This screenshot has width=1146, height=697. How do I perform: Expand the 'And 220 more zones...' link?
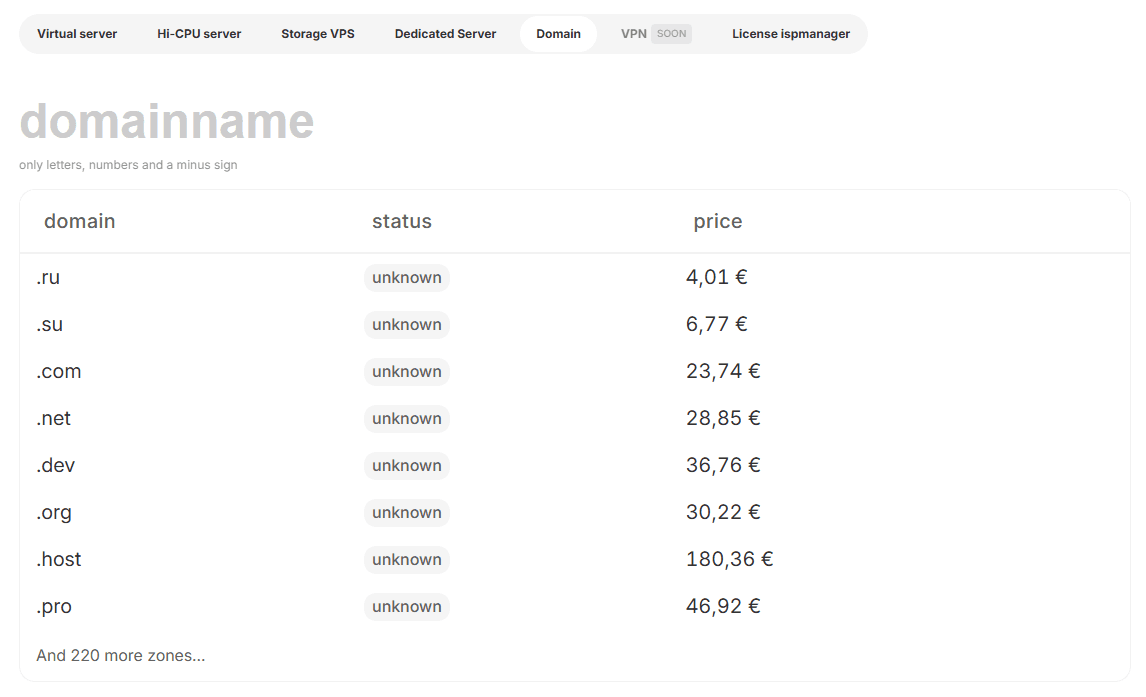(x=121, y=656)
